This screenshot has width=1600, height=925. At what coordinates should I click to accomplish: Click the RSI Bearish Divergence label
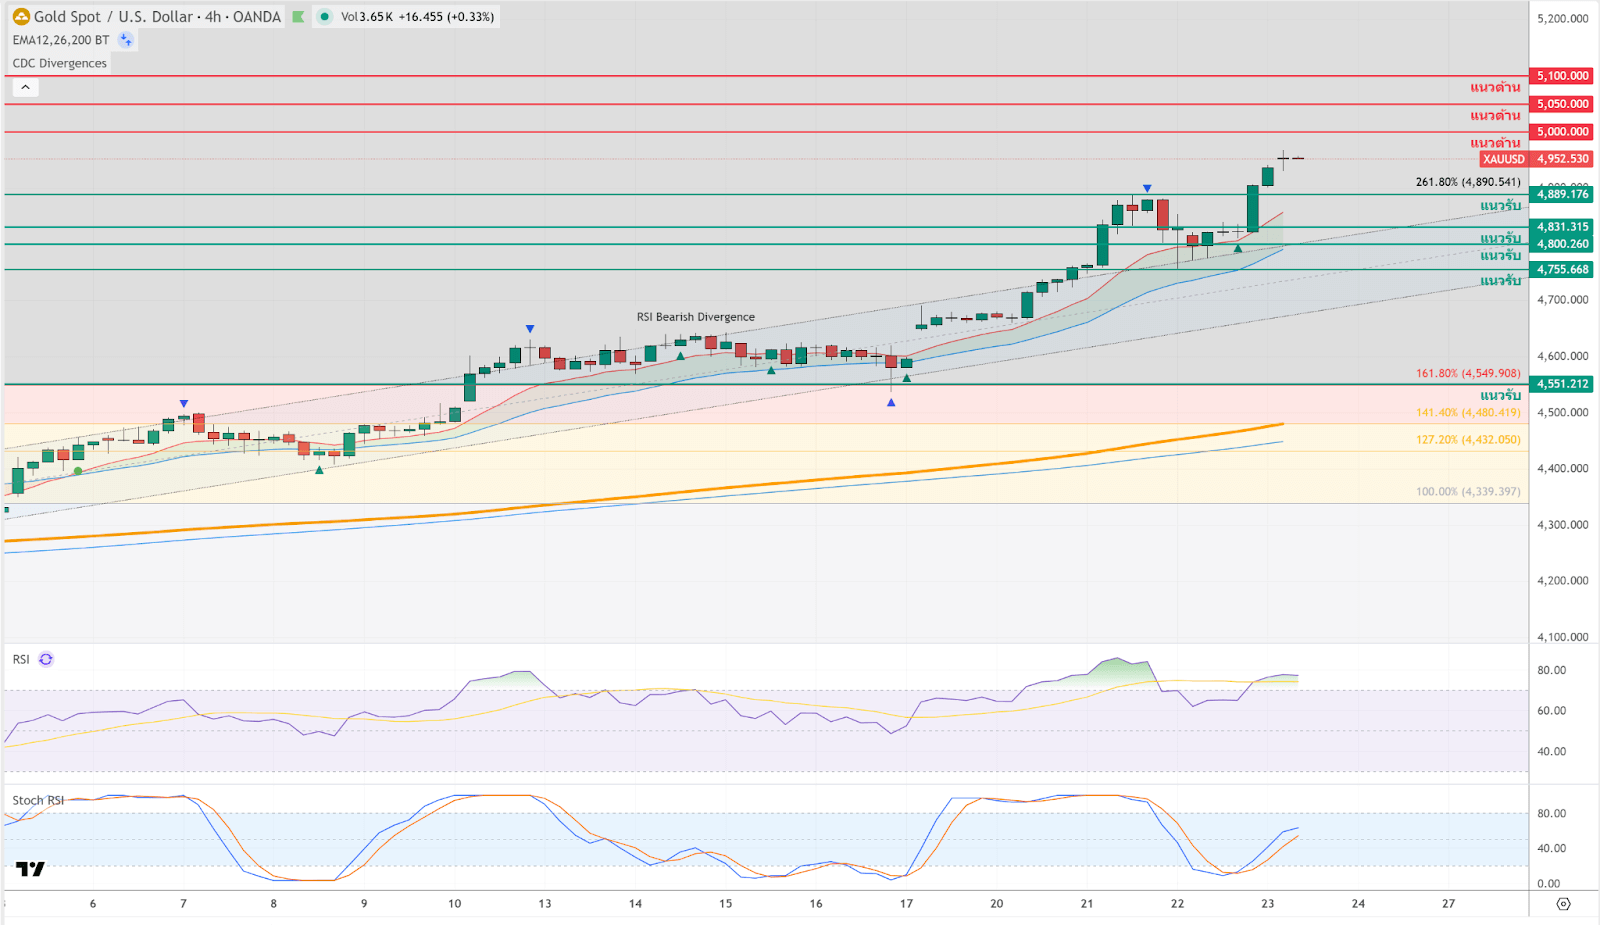pyautogui.click(x=695, y=317)
